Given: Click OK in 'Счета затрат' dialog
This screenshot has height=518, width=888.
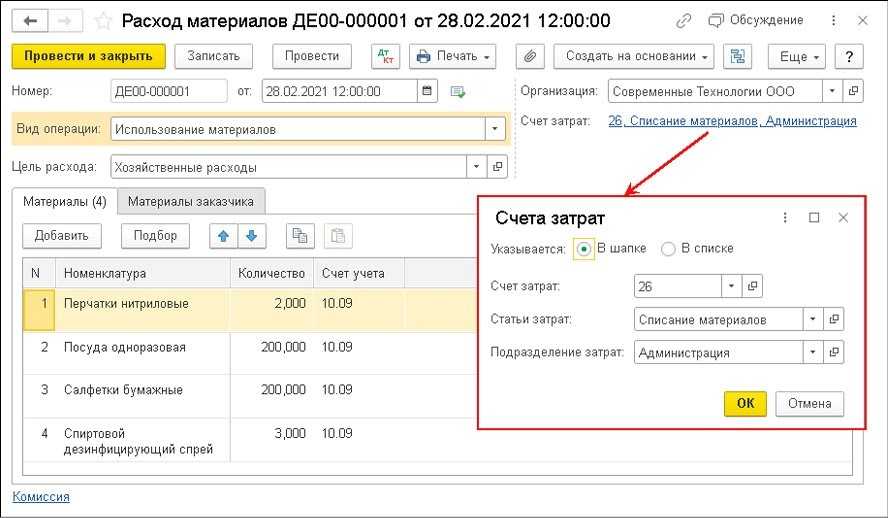Looking at the screenshot, I should (x=745, y=403).
